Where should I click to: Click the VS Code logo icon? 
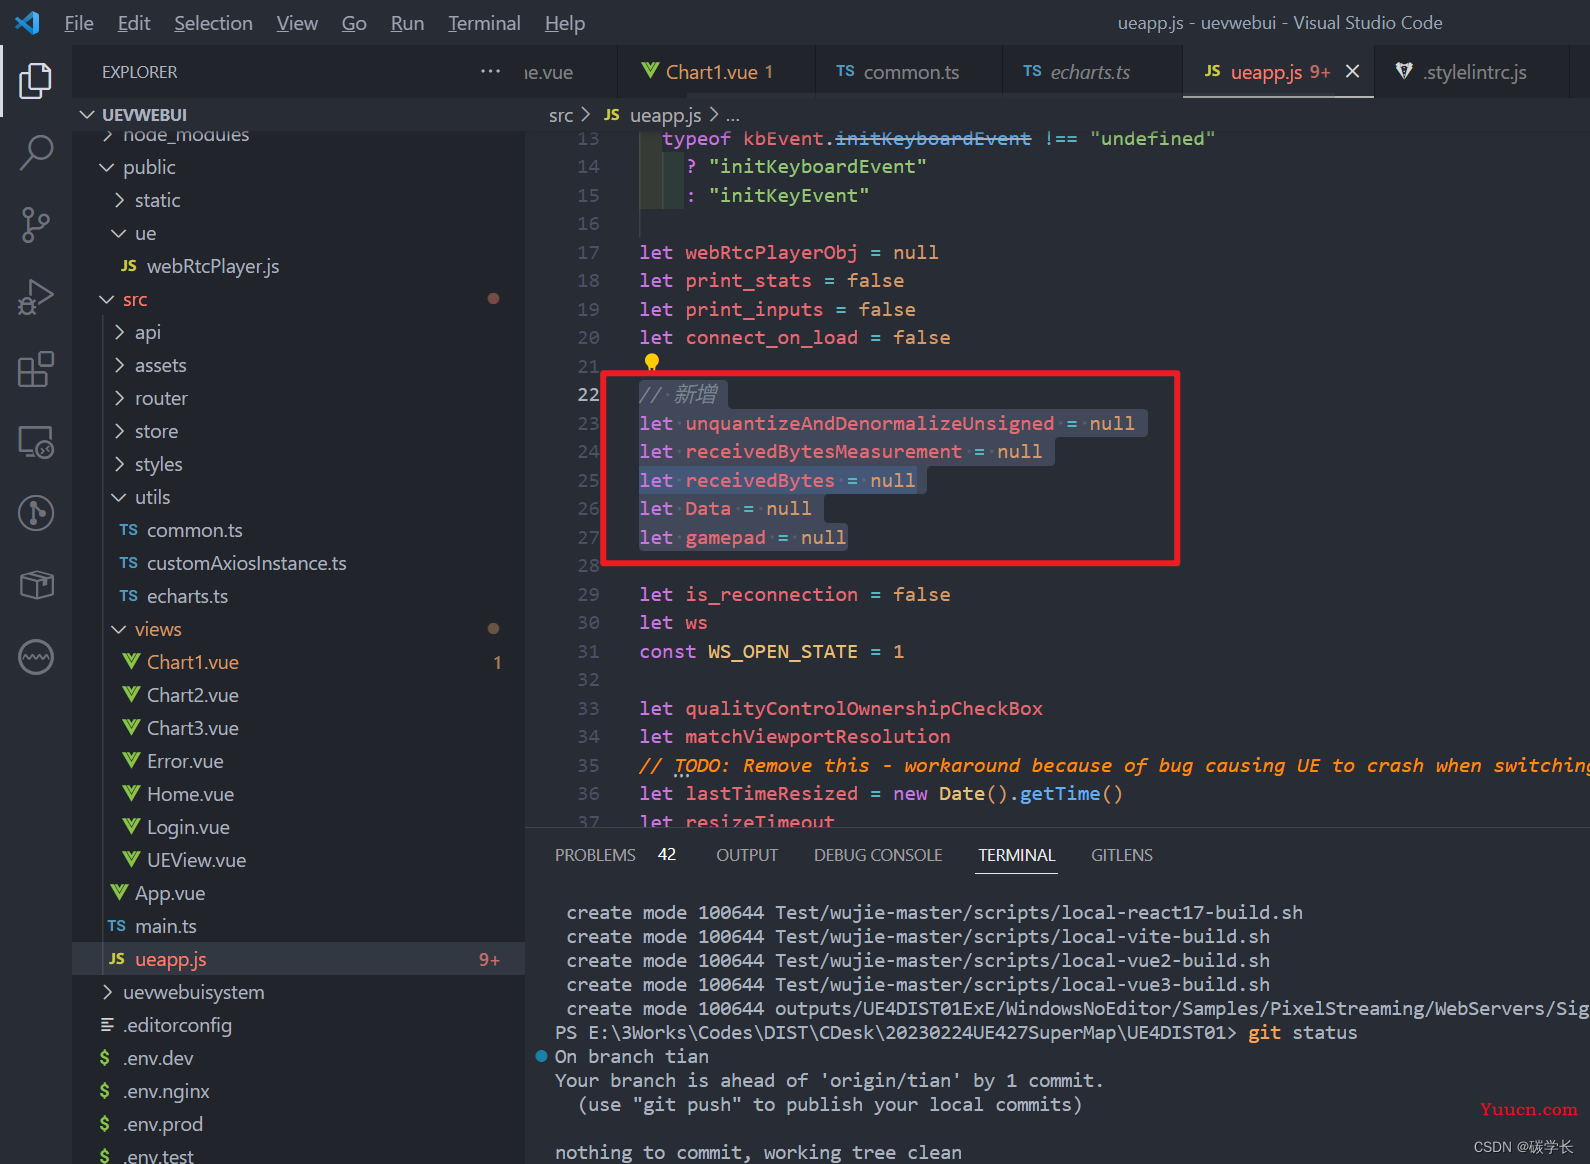tap(28, 22)
